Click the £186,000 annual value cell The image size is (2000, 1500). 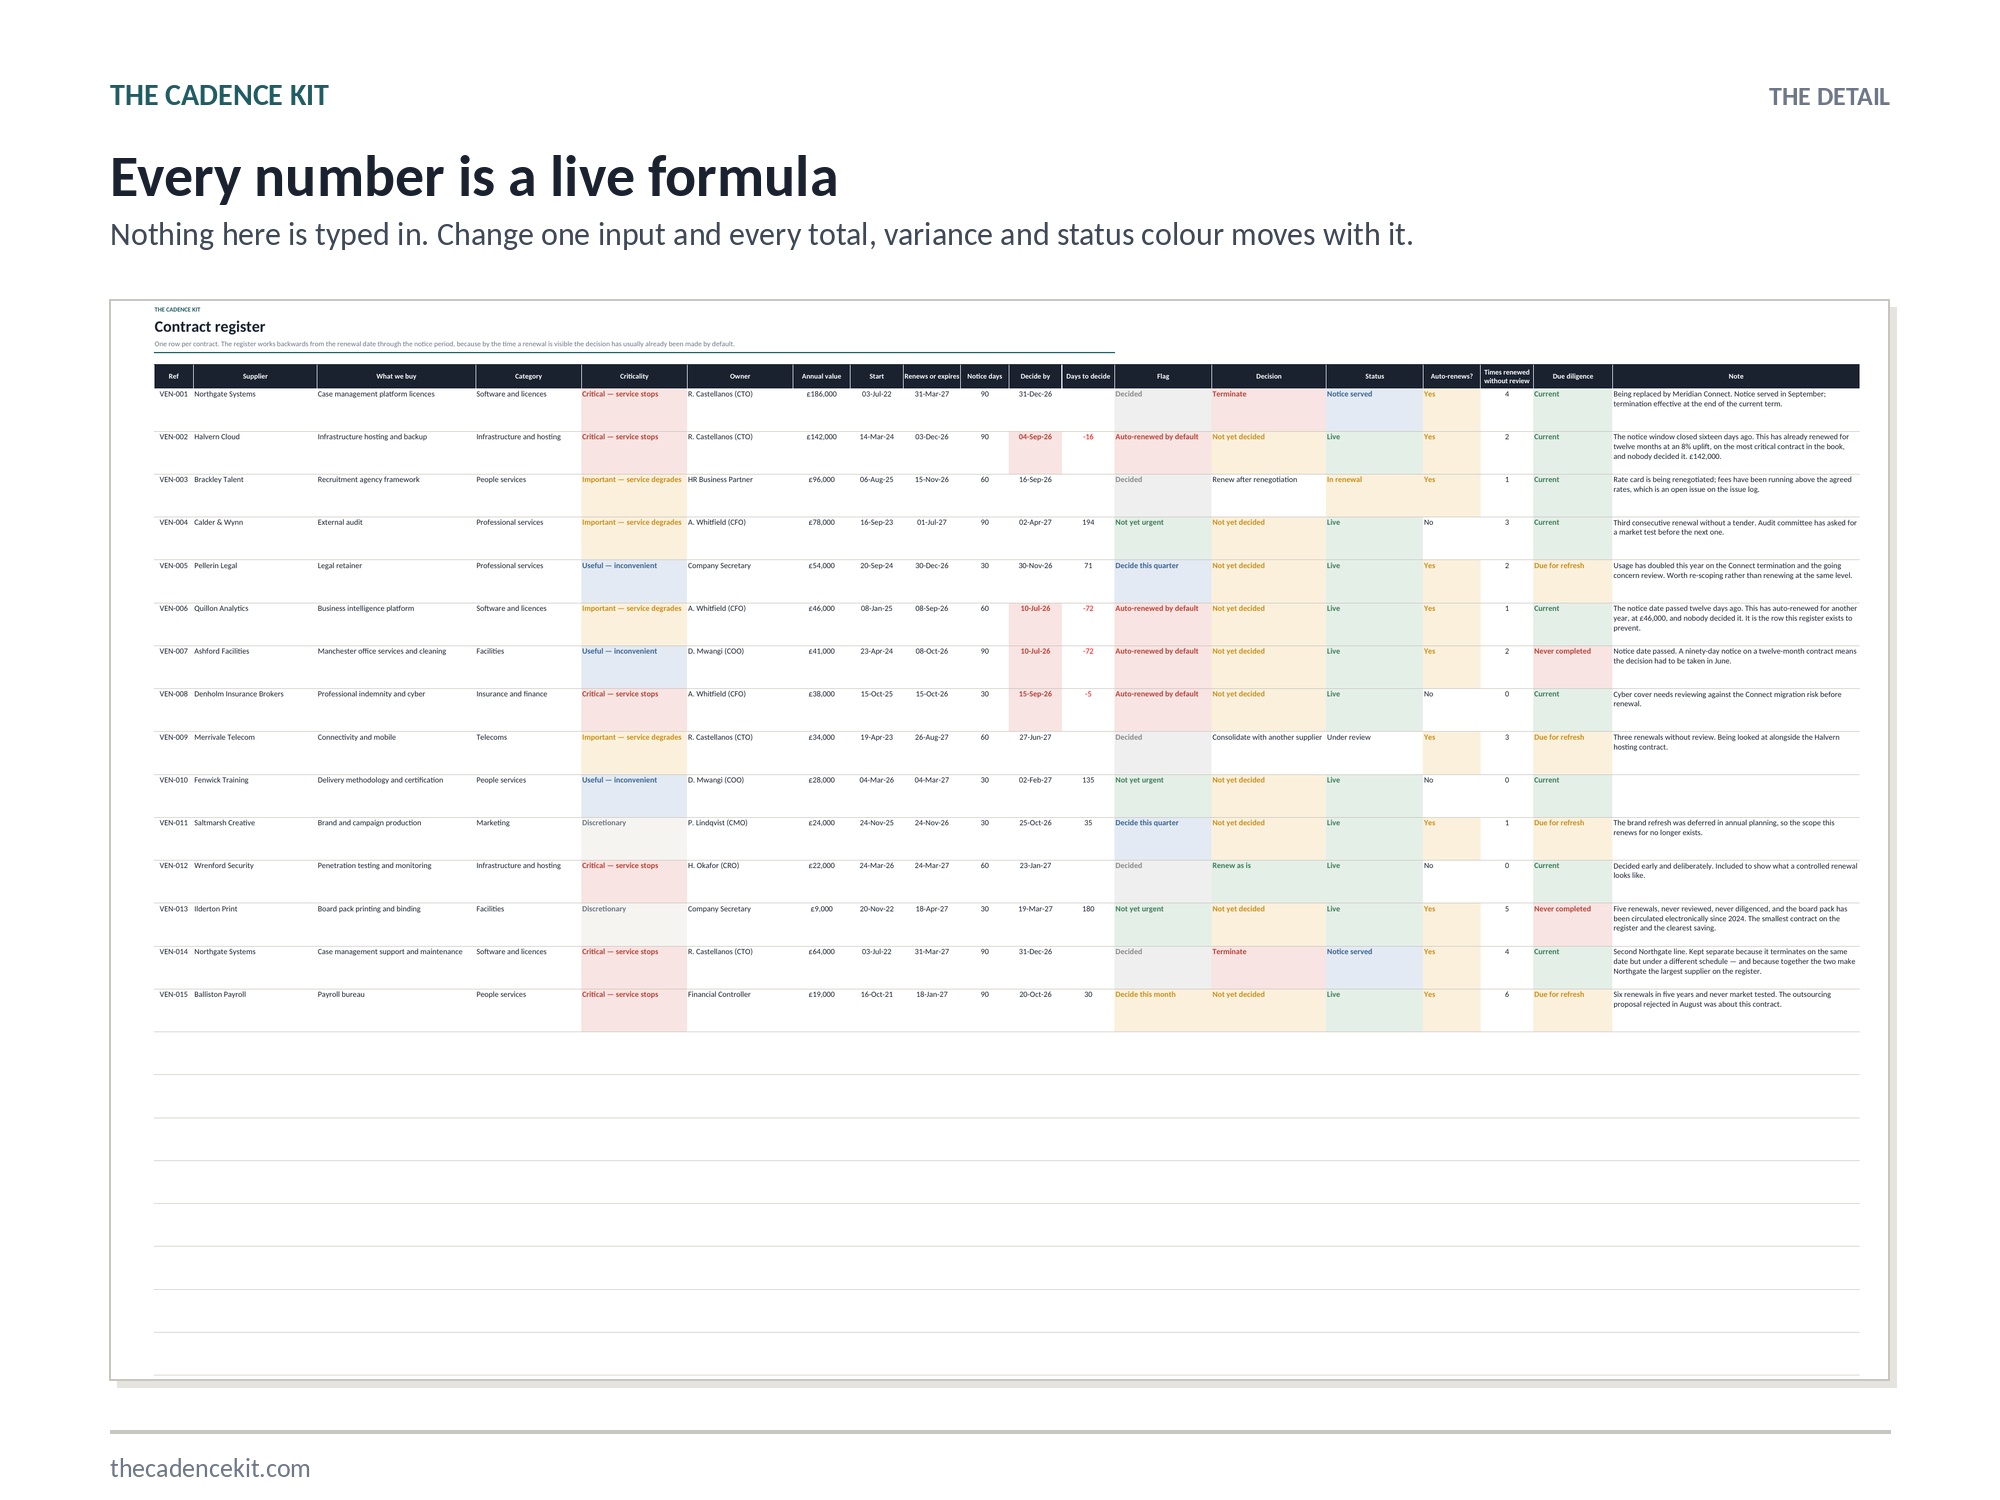click(x=822, y=394)
